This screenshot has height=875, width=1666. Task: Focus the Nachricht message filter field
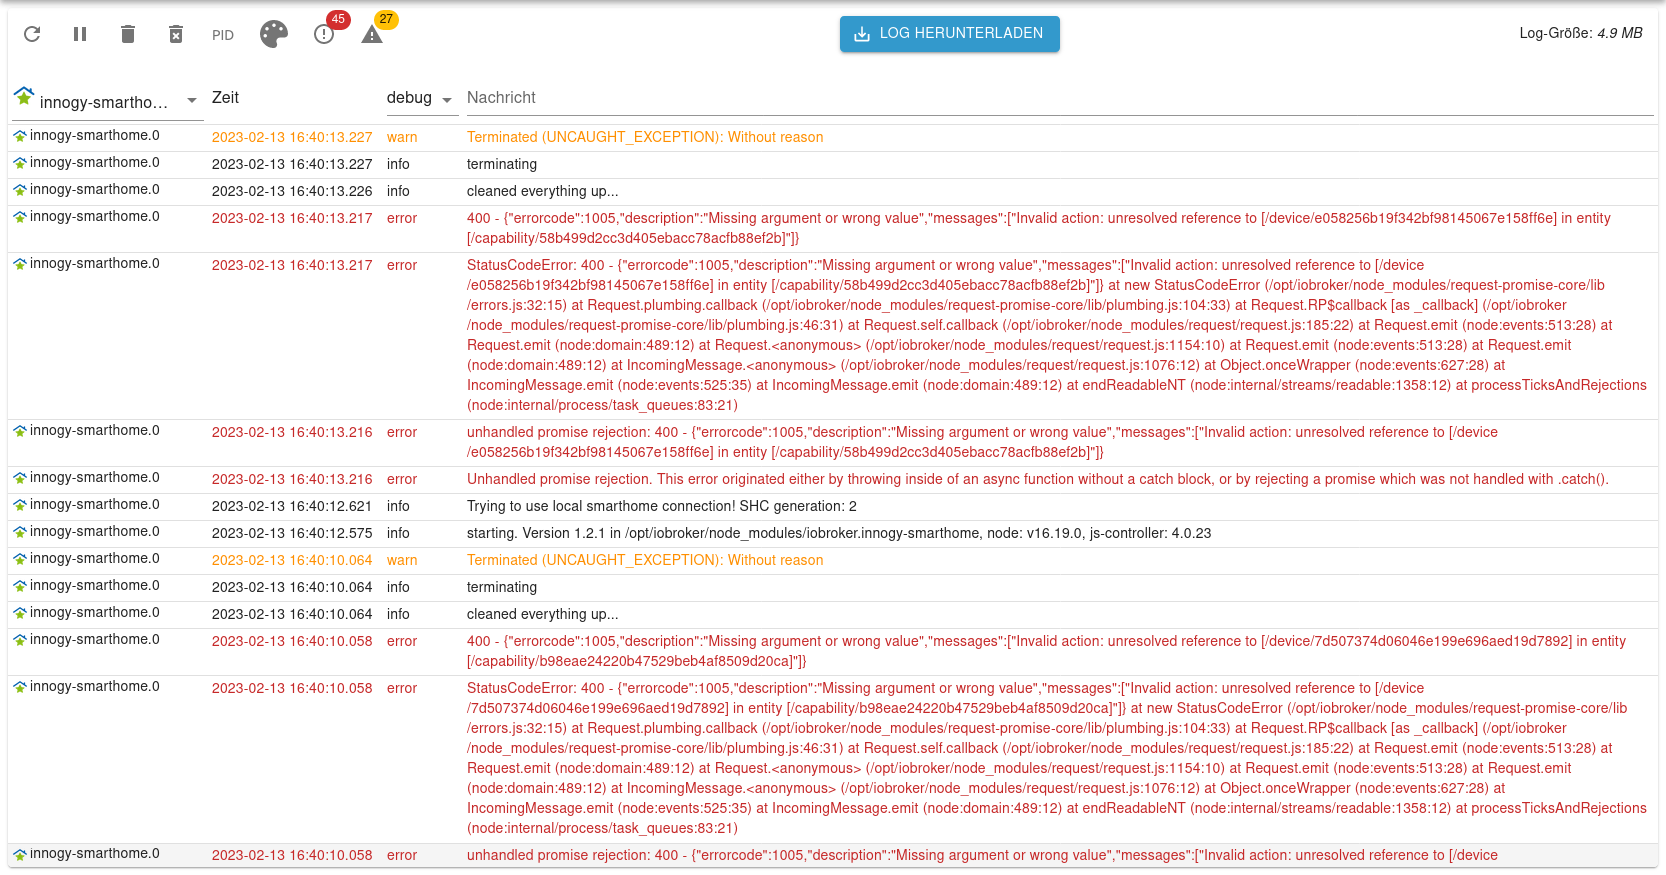1060,98
